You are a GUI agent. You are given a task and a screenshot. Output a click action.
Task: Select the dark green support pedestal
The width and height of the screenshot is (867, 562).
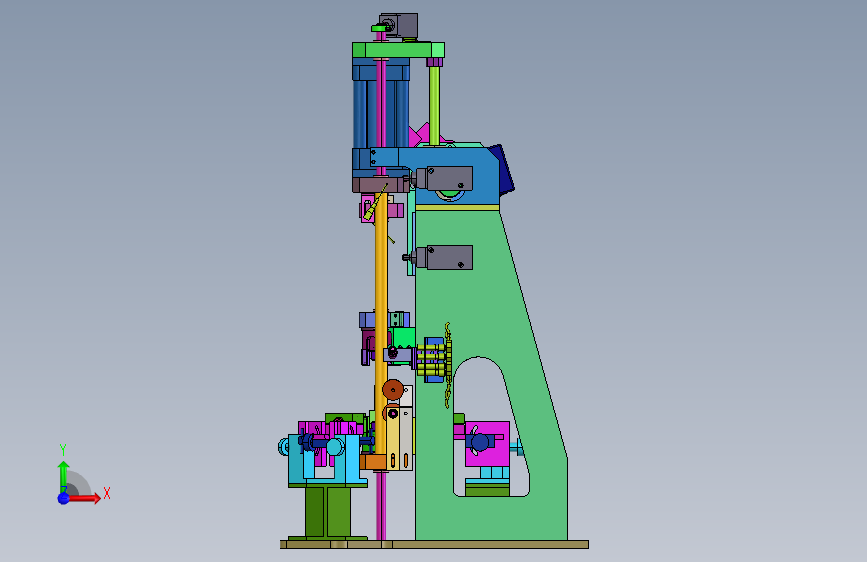(328, 512)
